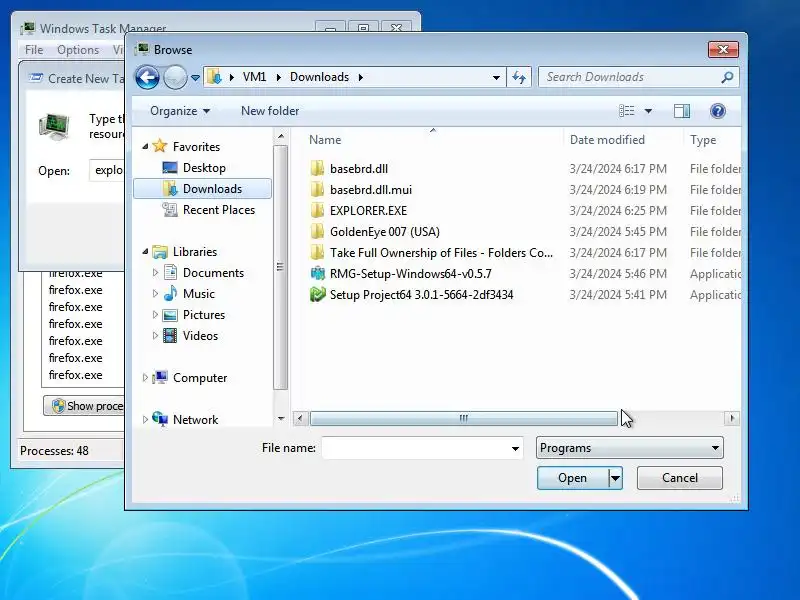This screenshot has width=800, height=600.
Task: Click VM1 in the address breadcrumb
Action: pos(254,77)
